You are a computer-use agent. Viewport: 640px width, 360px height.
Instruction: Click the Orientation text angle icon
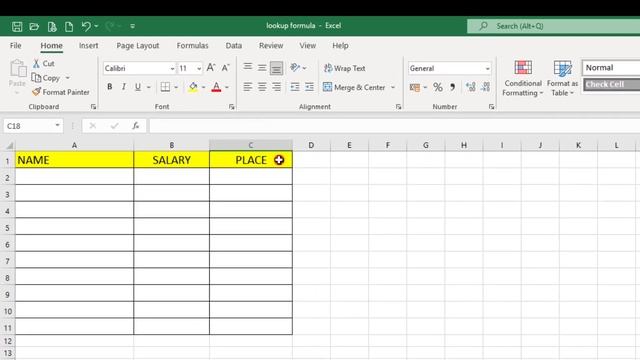tap(295, 67)
